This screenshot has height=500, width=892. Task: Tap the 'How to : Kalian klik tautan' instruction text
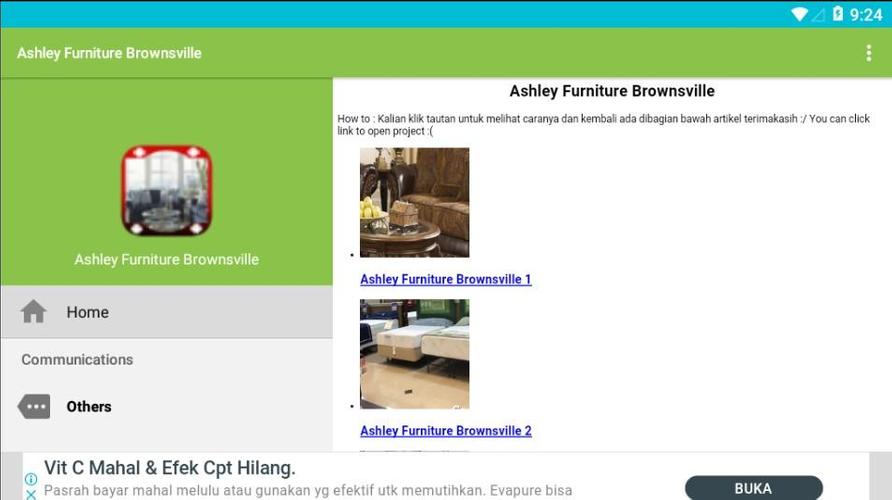pos(604,125)
